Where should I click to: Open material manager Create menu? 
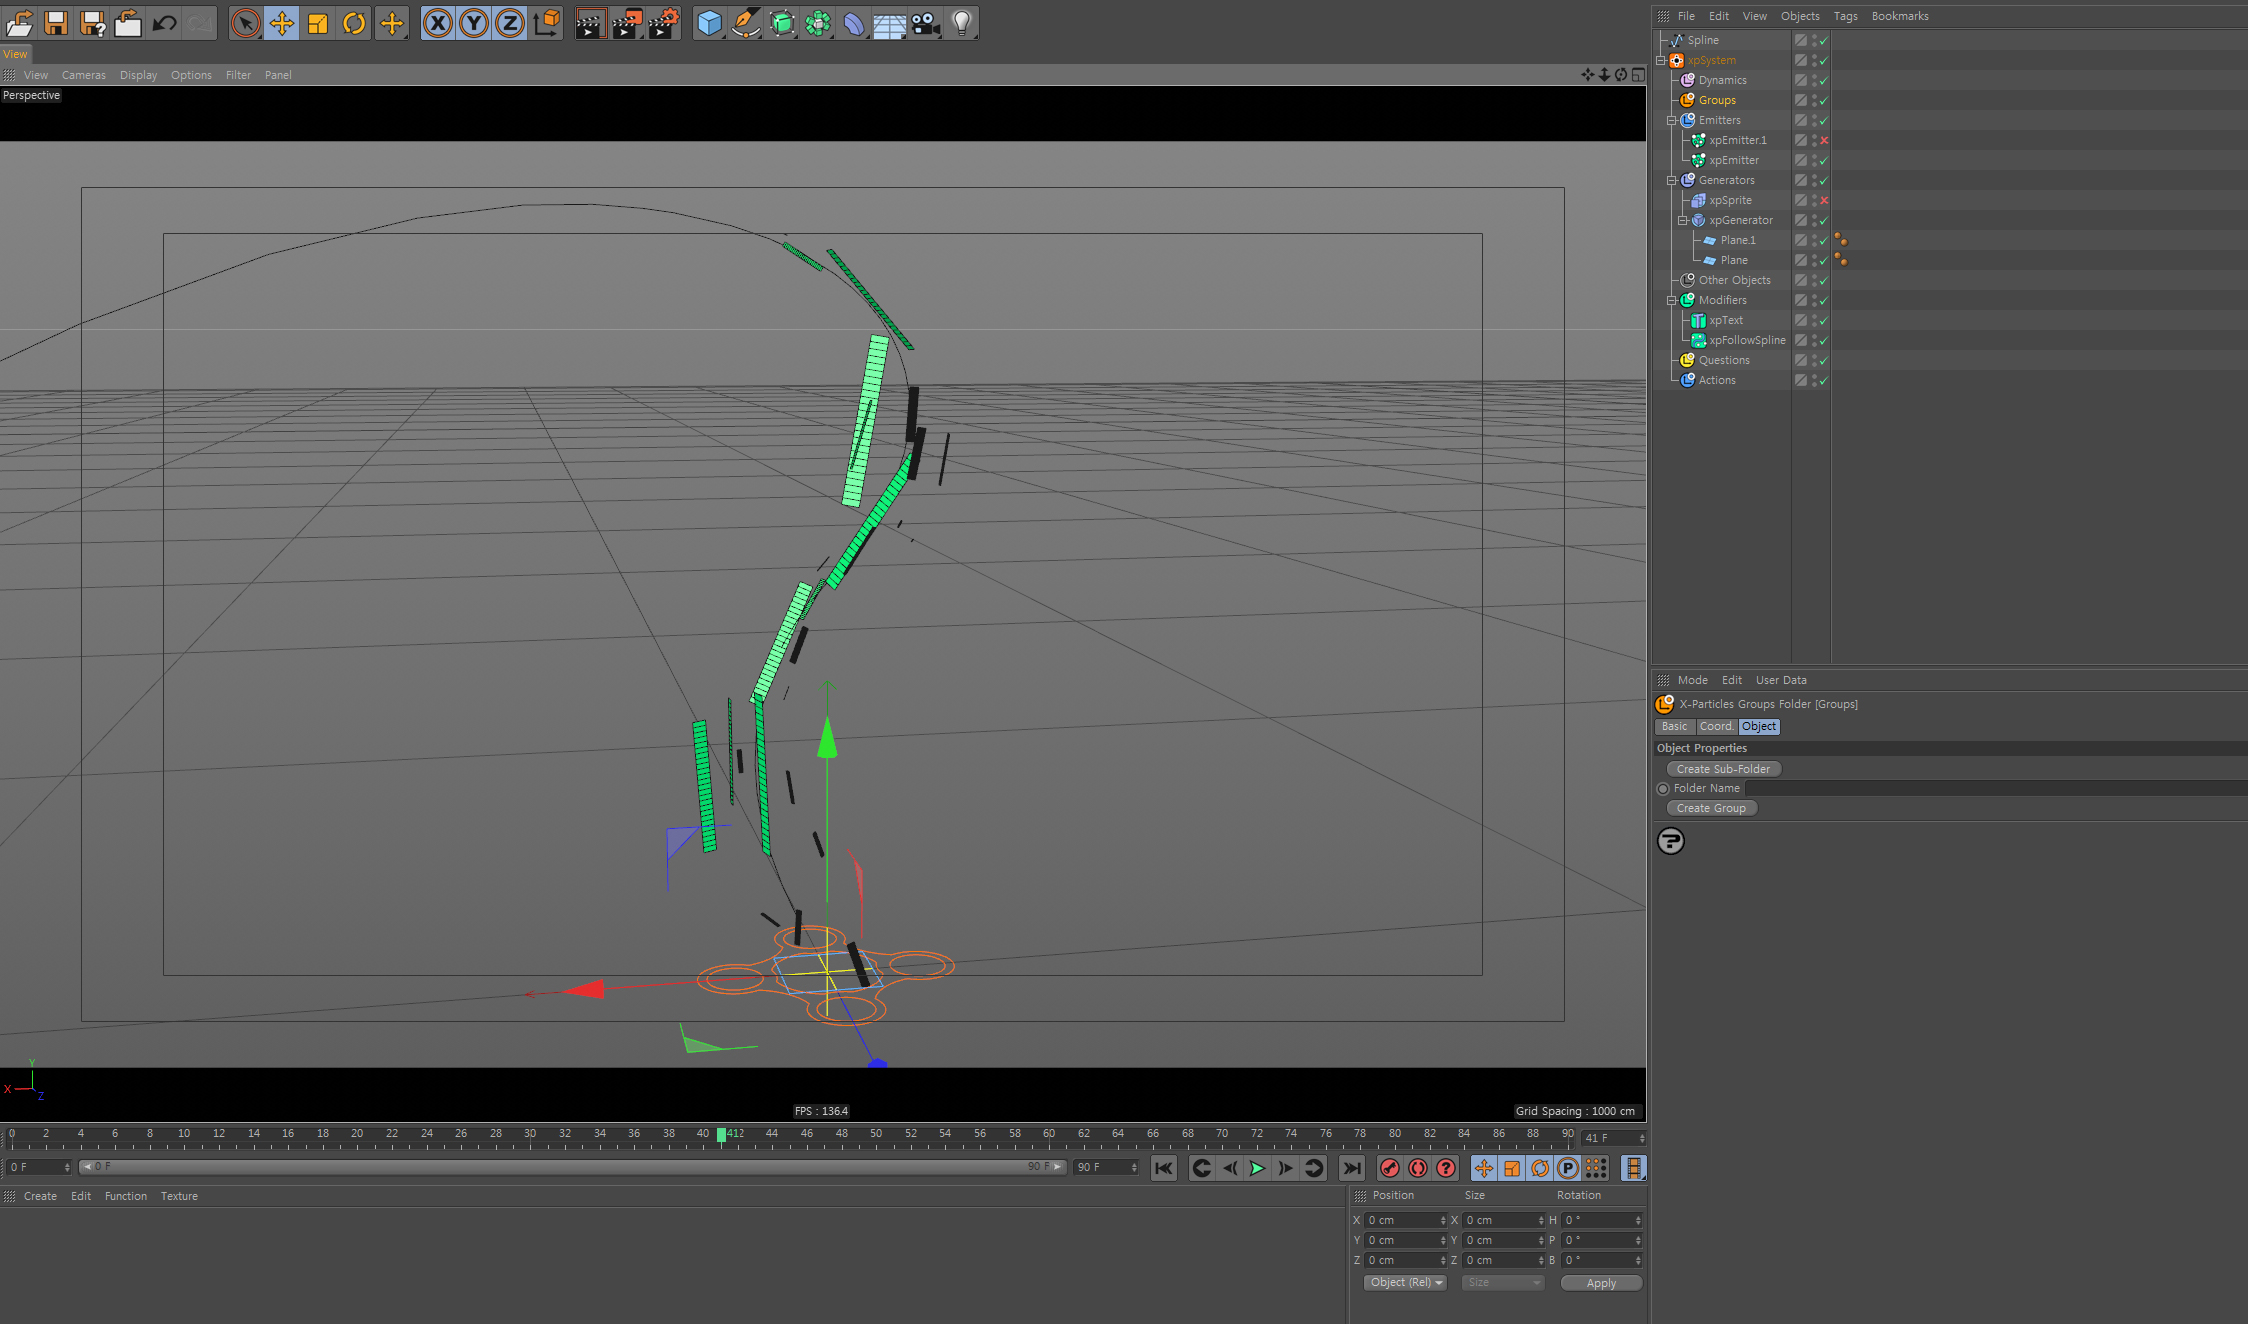click(x=40, y=1196)
